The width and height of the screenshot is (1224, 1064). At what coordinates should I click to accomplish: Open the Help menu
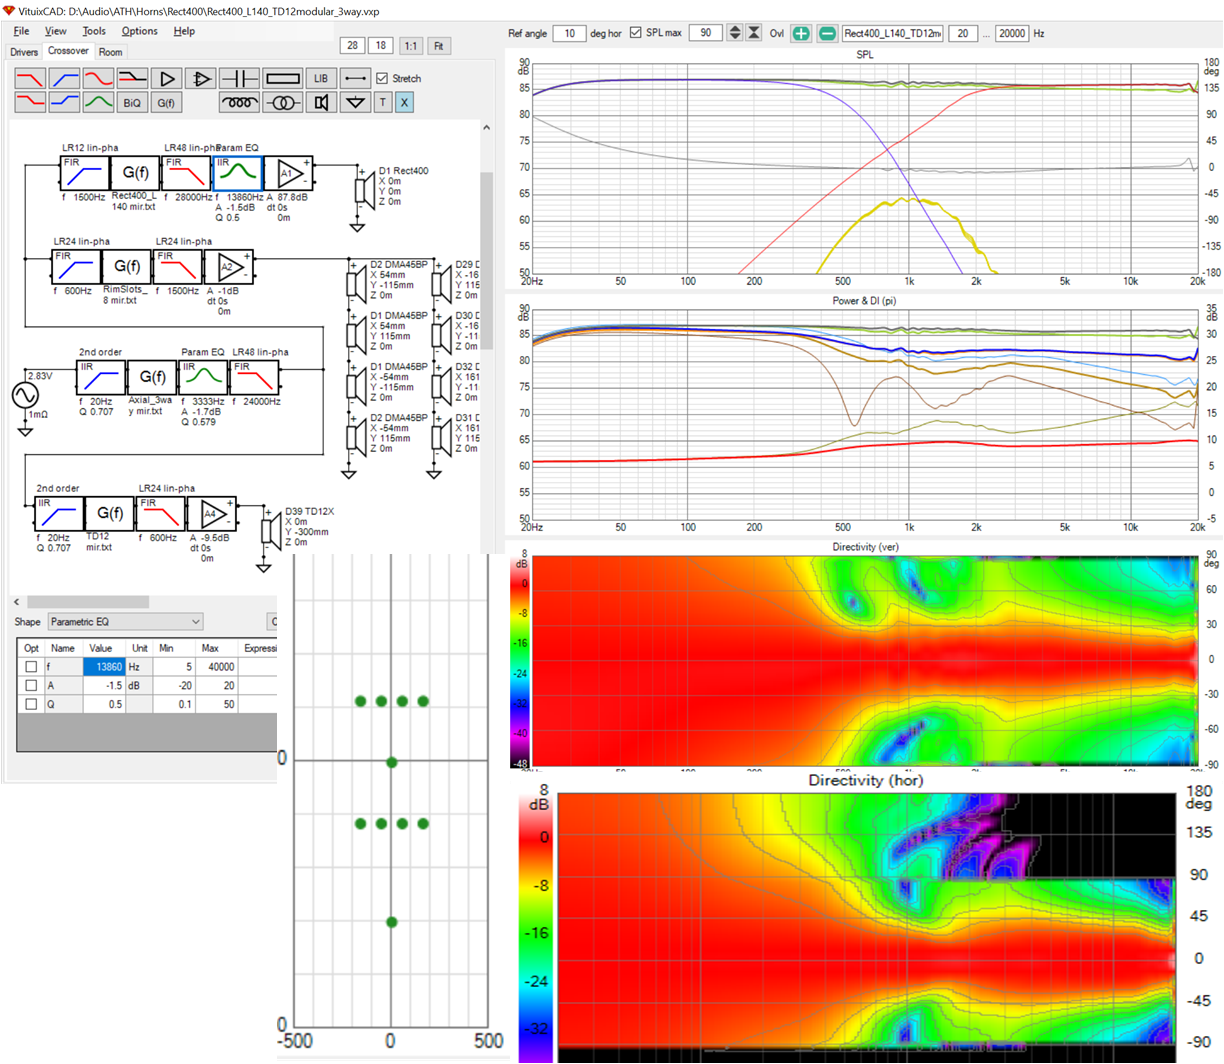[x=184, y=31]
